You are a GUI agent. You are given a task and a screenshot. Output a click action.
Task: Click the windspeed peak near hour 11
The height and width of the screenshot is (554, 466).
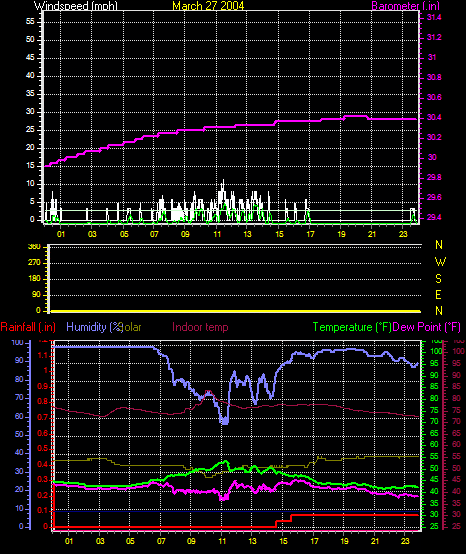point(223,181)
